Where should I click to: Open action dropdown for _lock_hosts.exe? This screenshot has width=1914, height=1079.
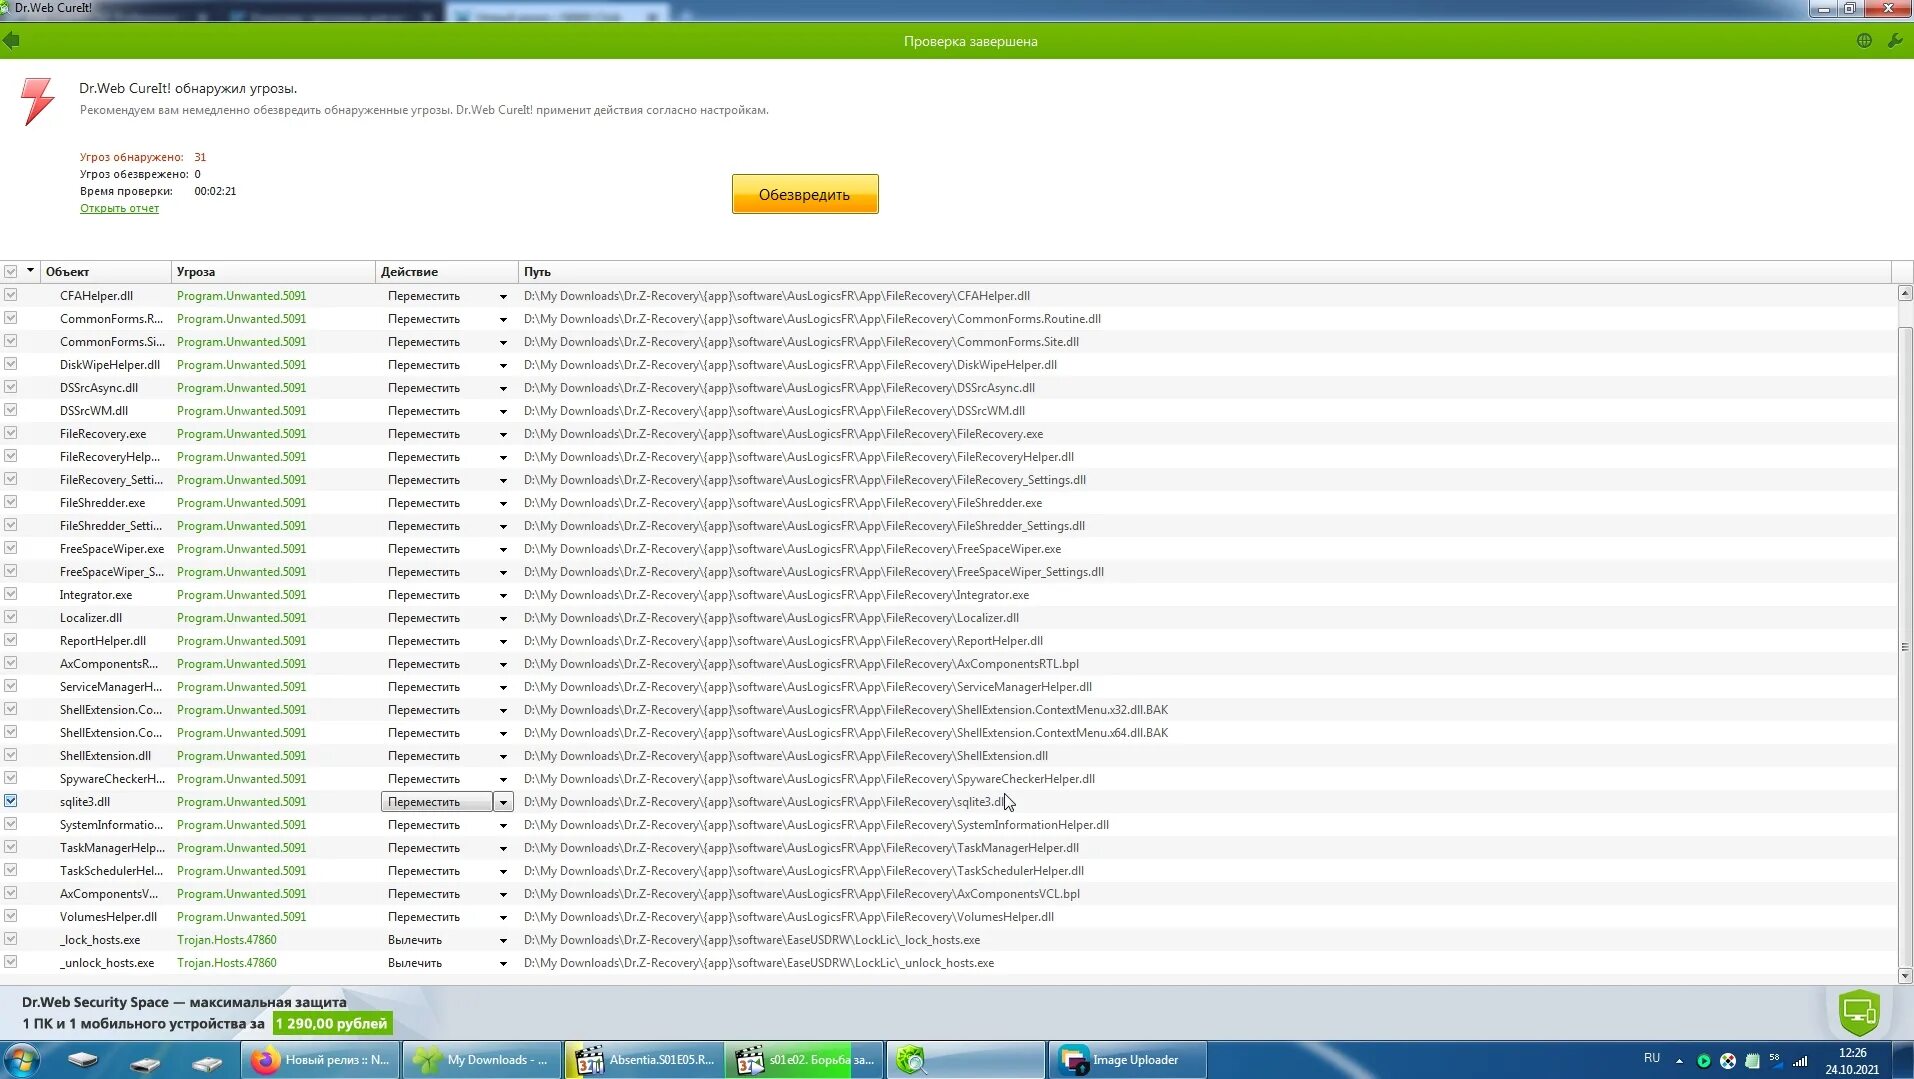coord(503,940)
